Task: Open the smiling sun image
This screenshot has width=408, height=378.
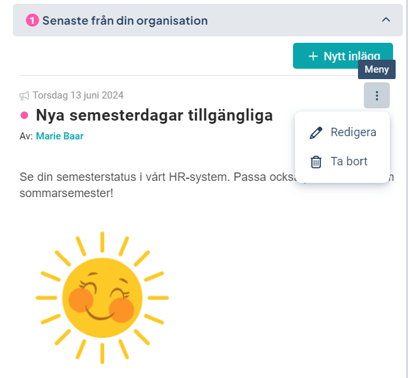Action: (102, 297)
